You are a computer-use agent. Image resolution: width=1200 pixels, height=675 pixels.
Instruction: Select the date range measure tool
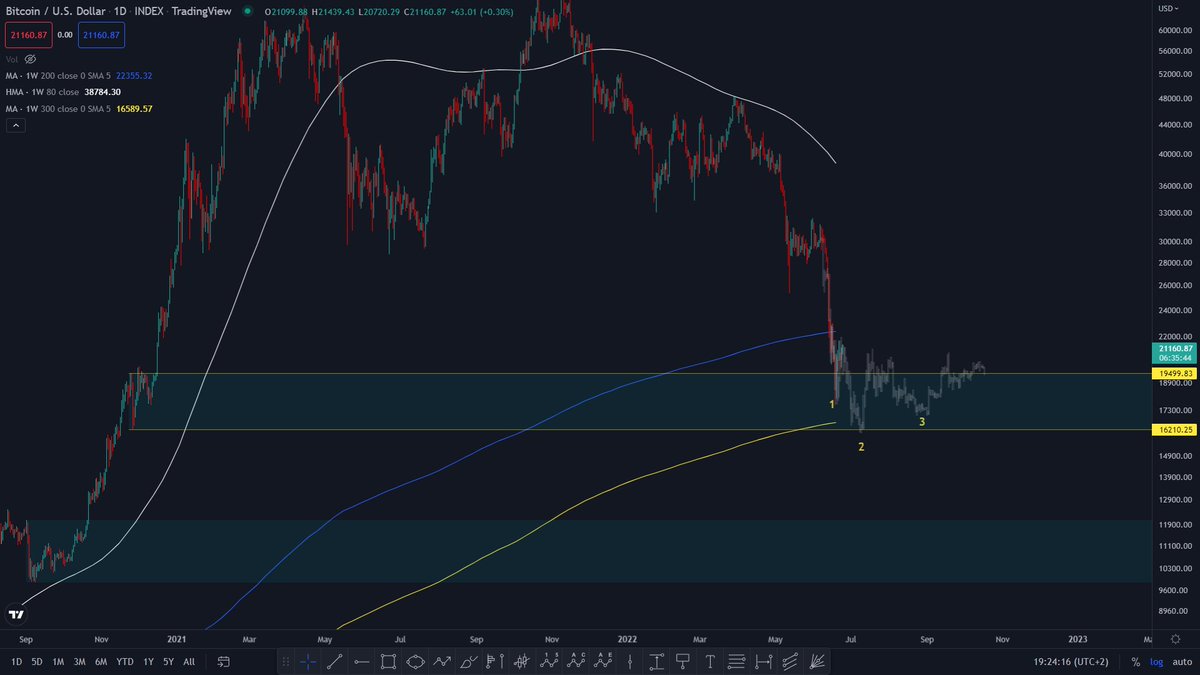coord(764,661)
